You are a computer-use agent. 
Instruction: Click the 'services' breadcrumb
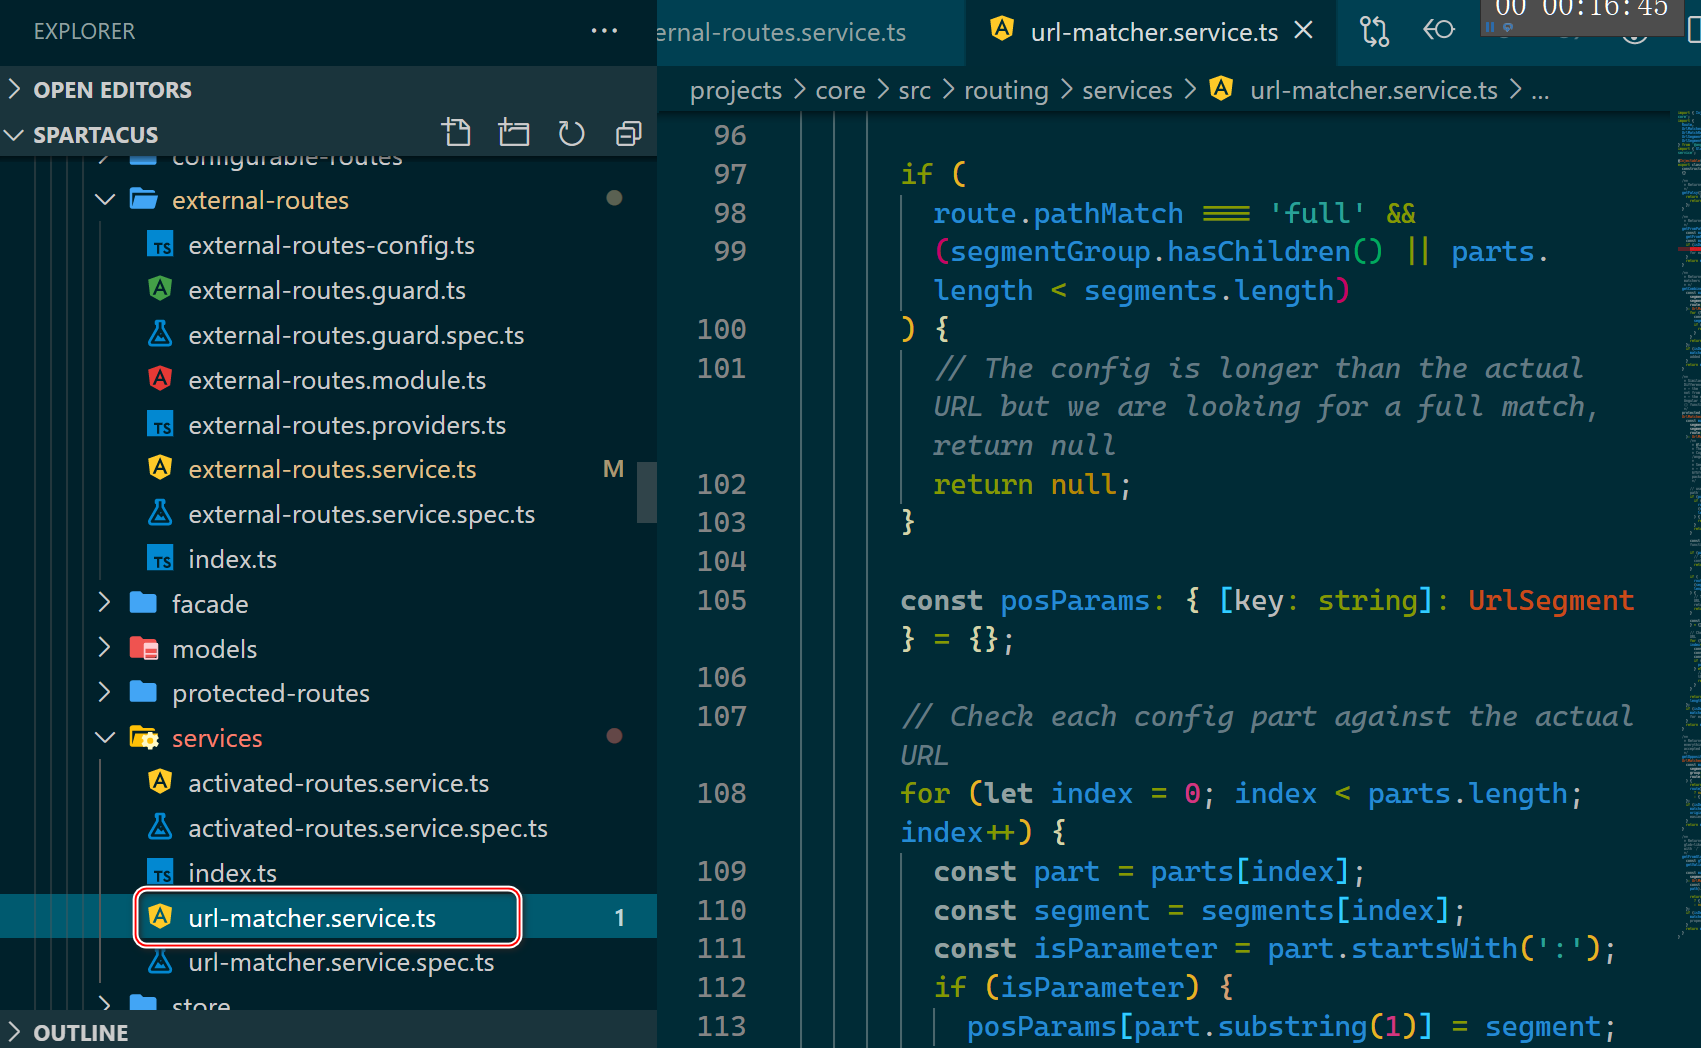[1127, 91]
